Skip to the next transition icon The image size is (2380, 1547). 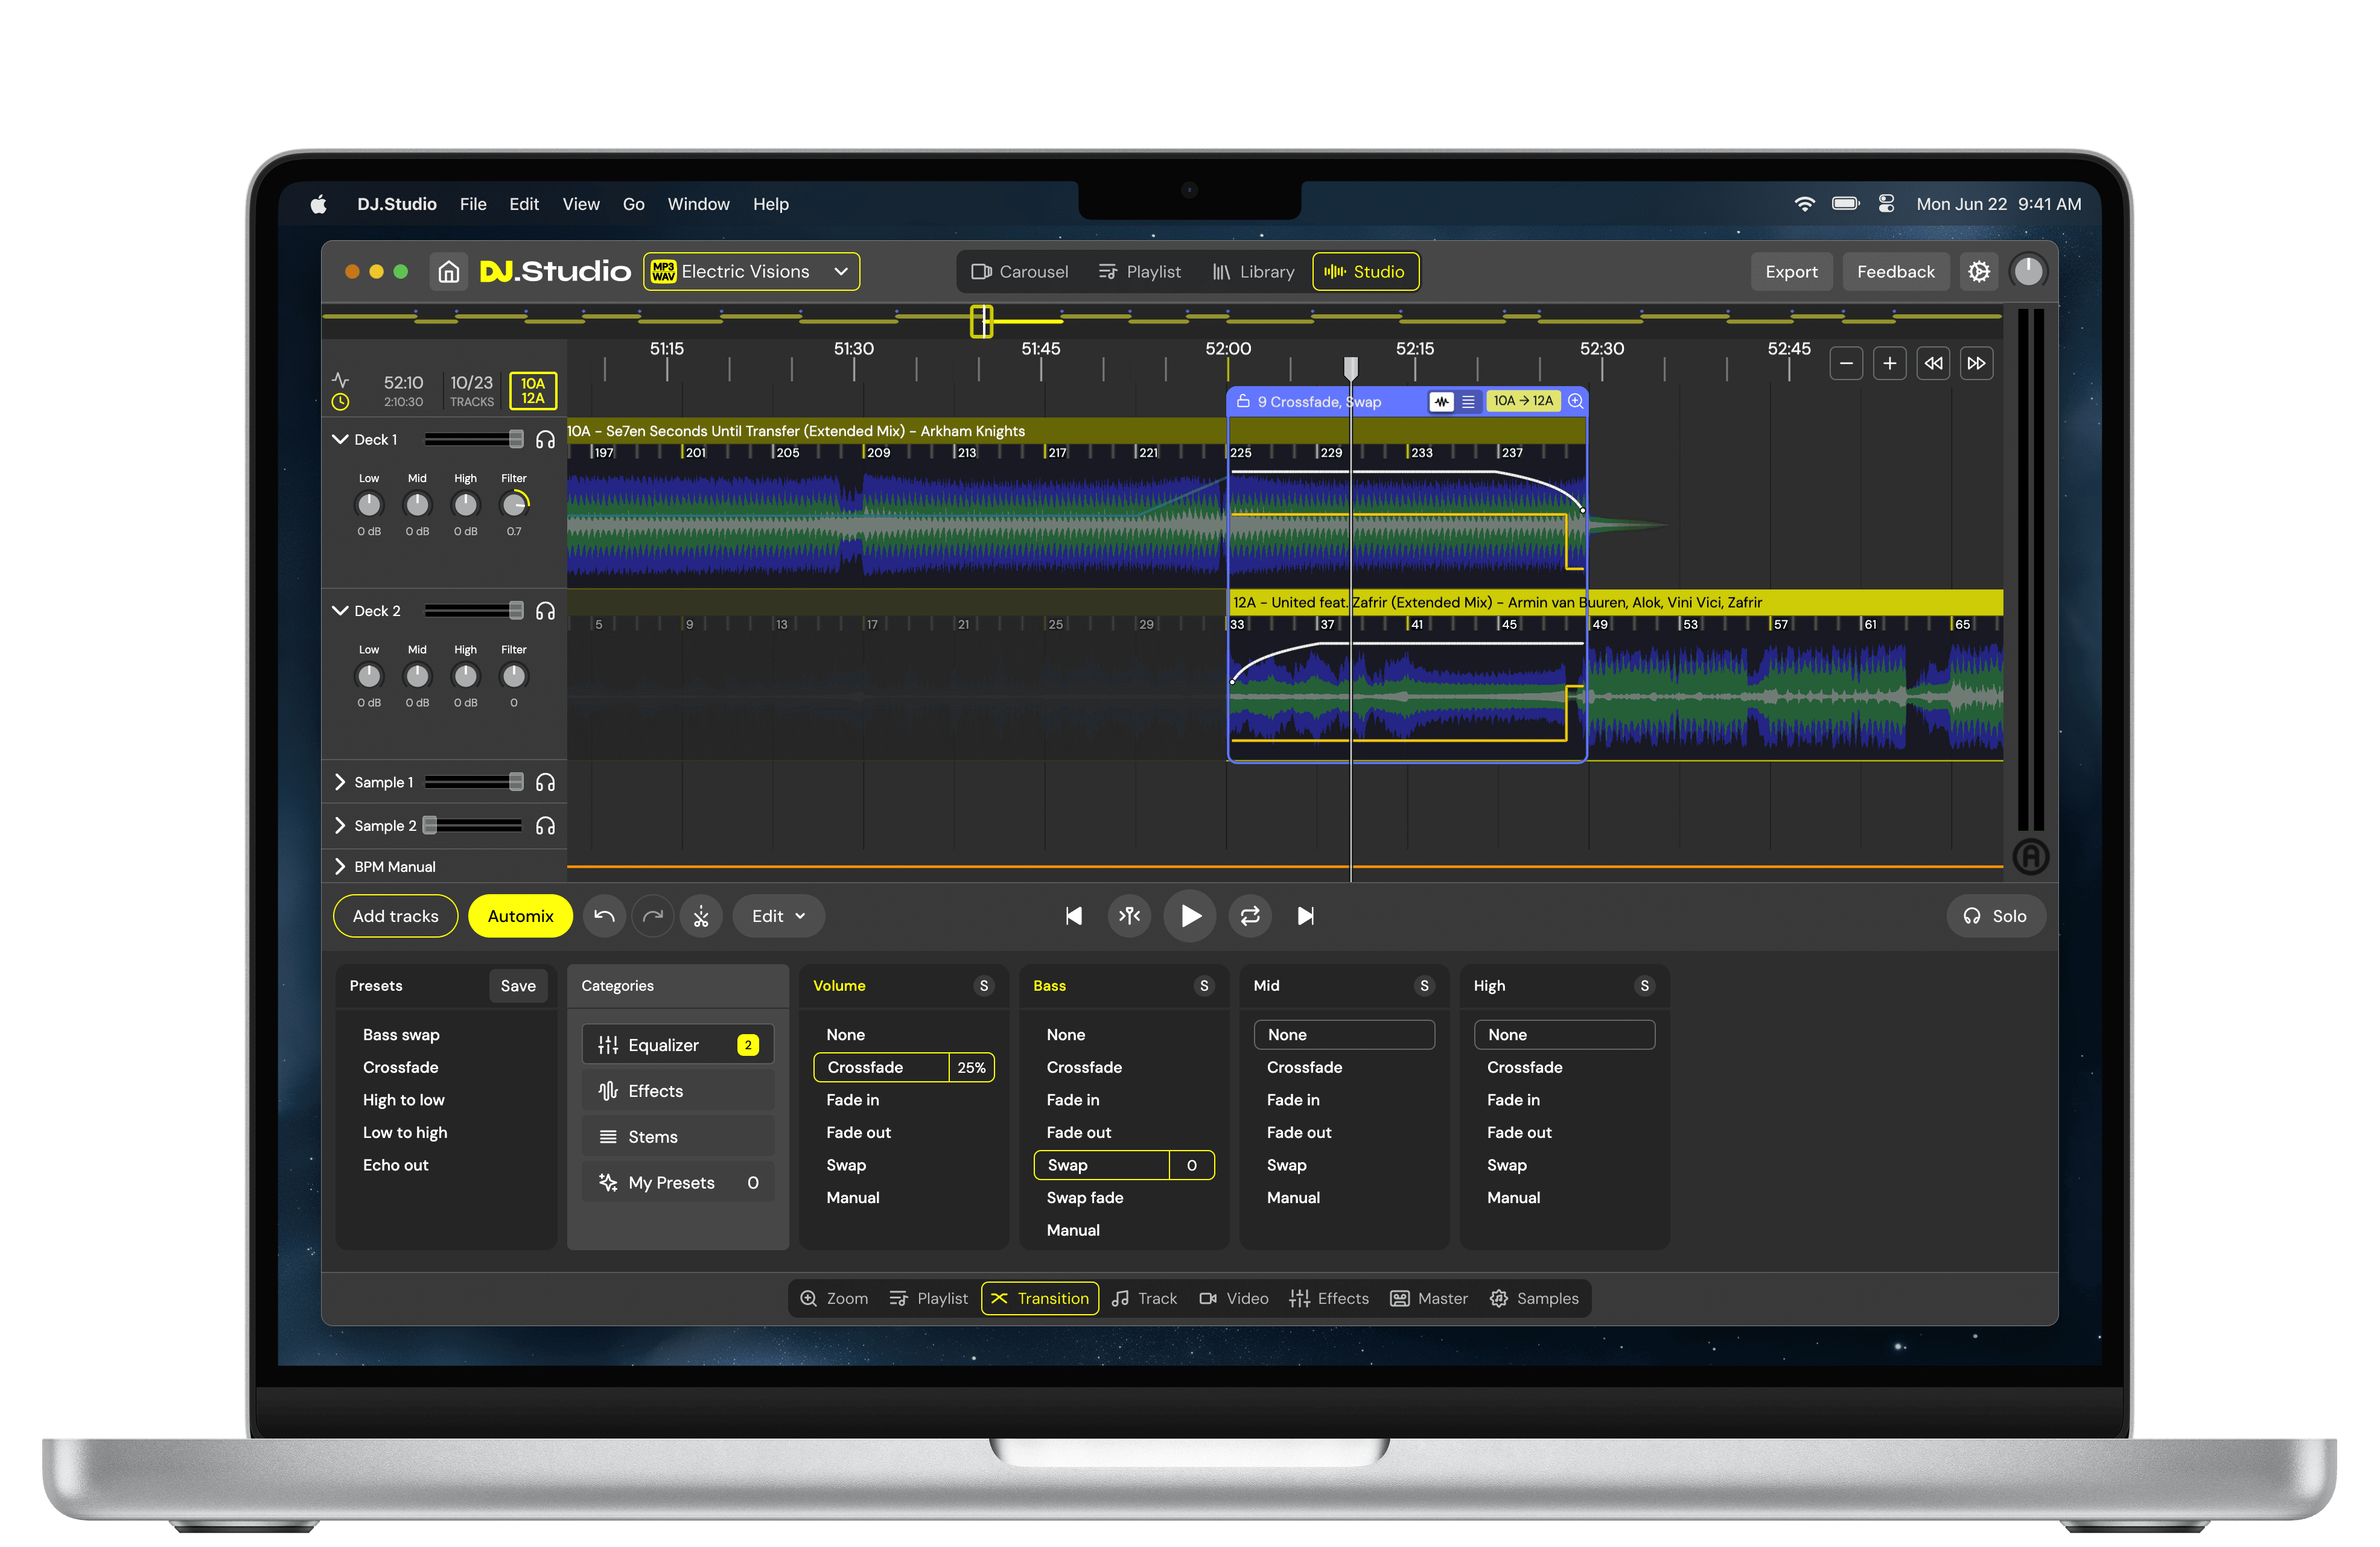(x=1305, y=916)
